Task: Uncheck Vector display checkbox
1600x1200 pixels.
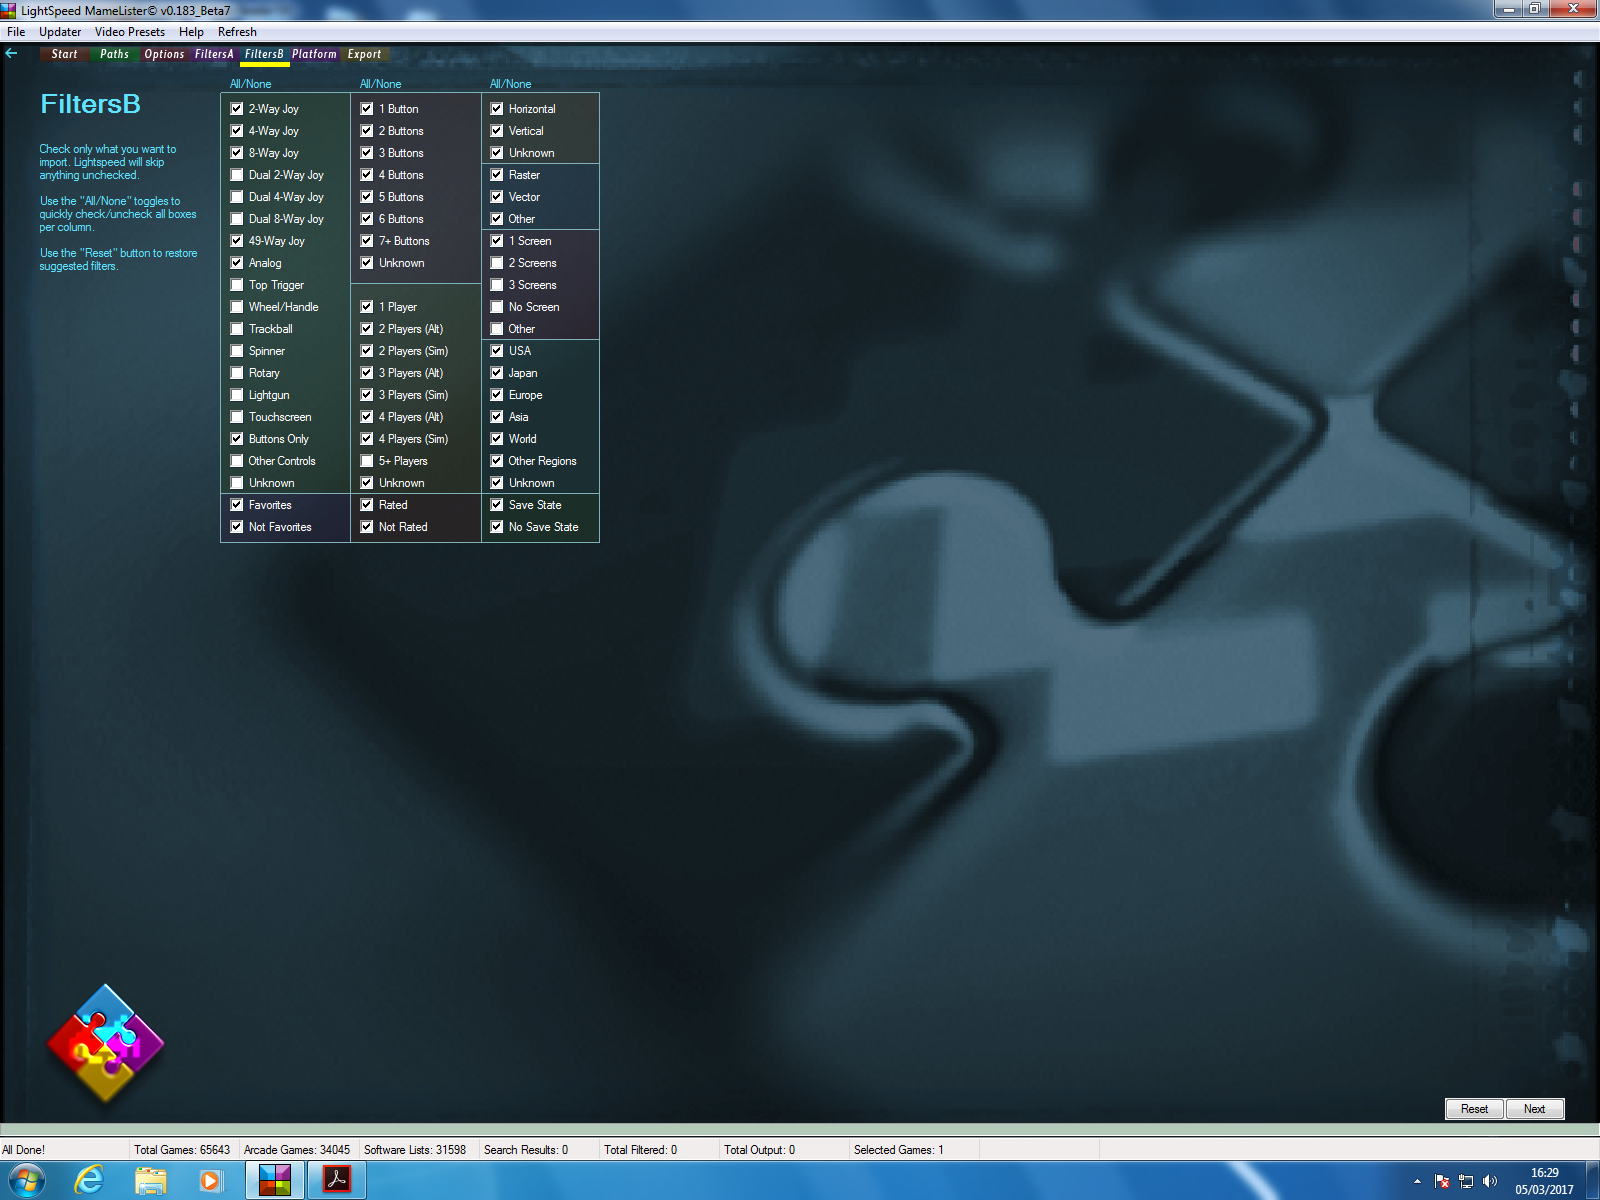Action: (x=497, y=197)
